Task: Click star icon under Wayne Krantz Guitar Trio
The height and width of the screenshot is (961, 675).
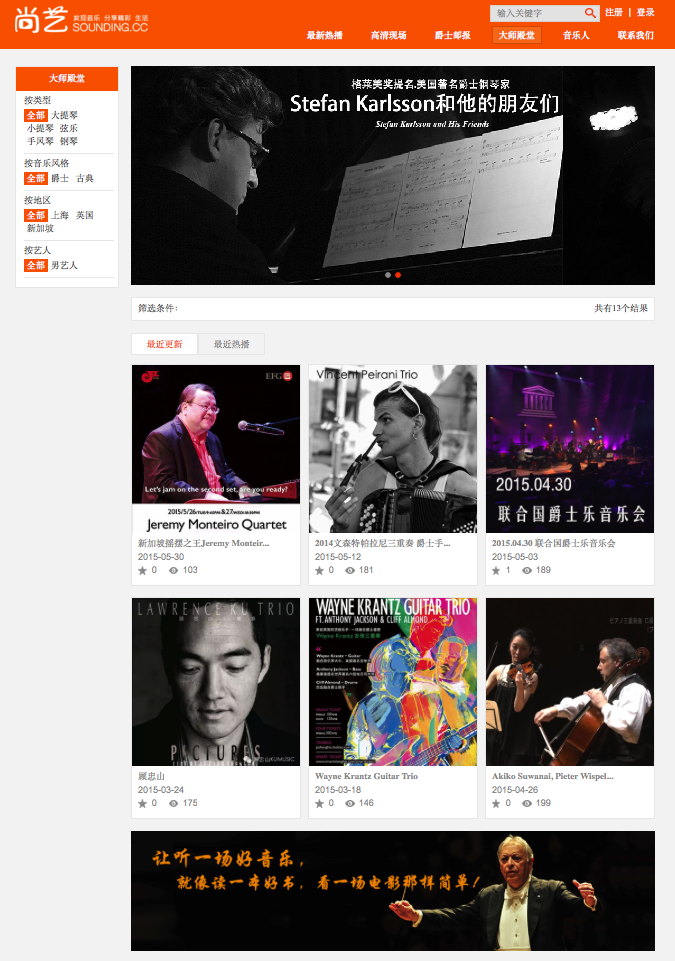Action: pos(319,803)
